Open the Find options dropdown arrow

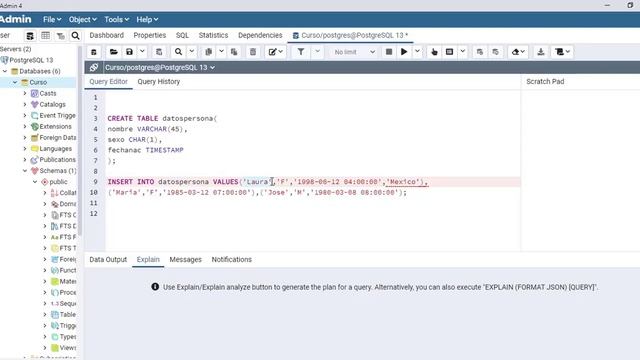coord(191,51)
